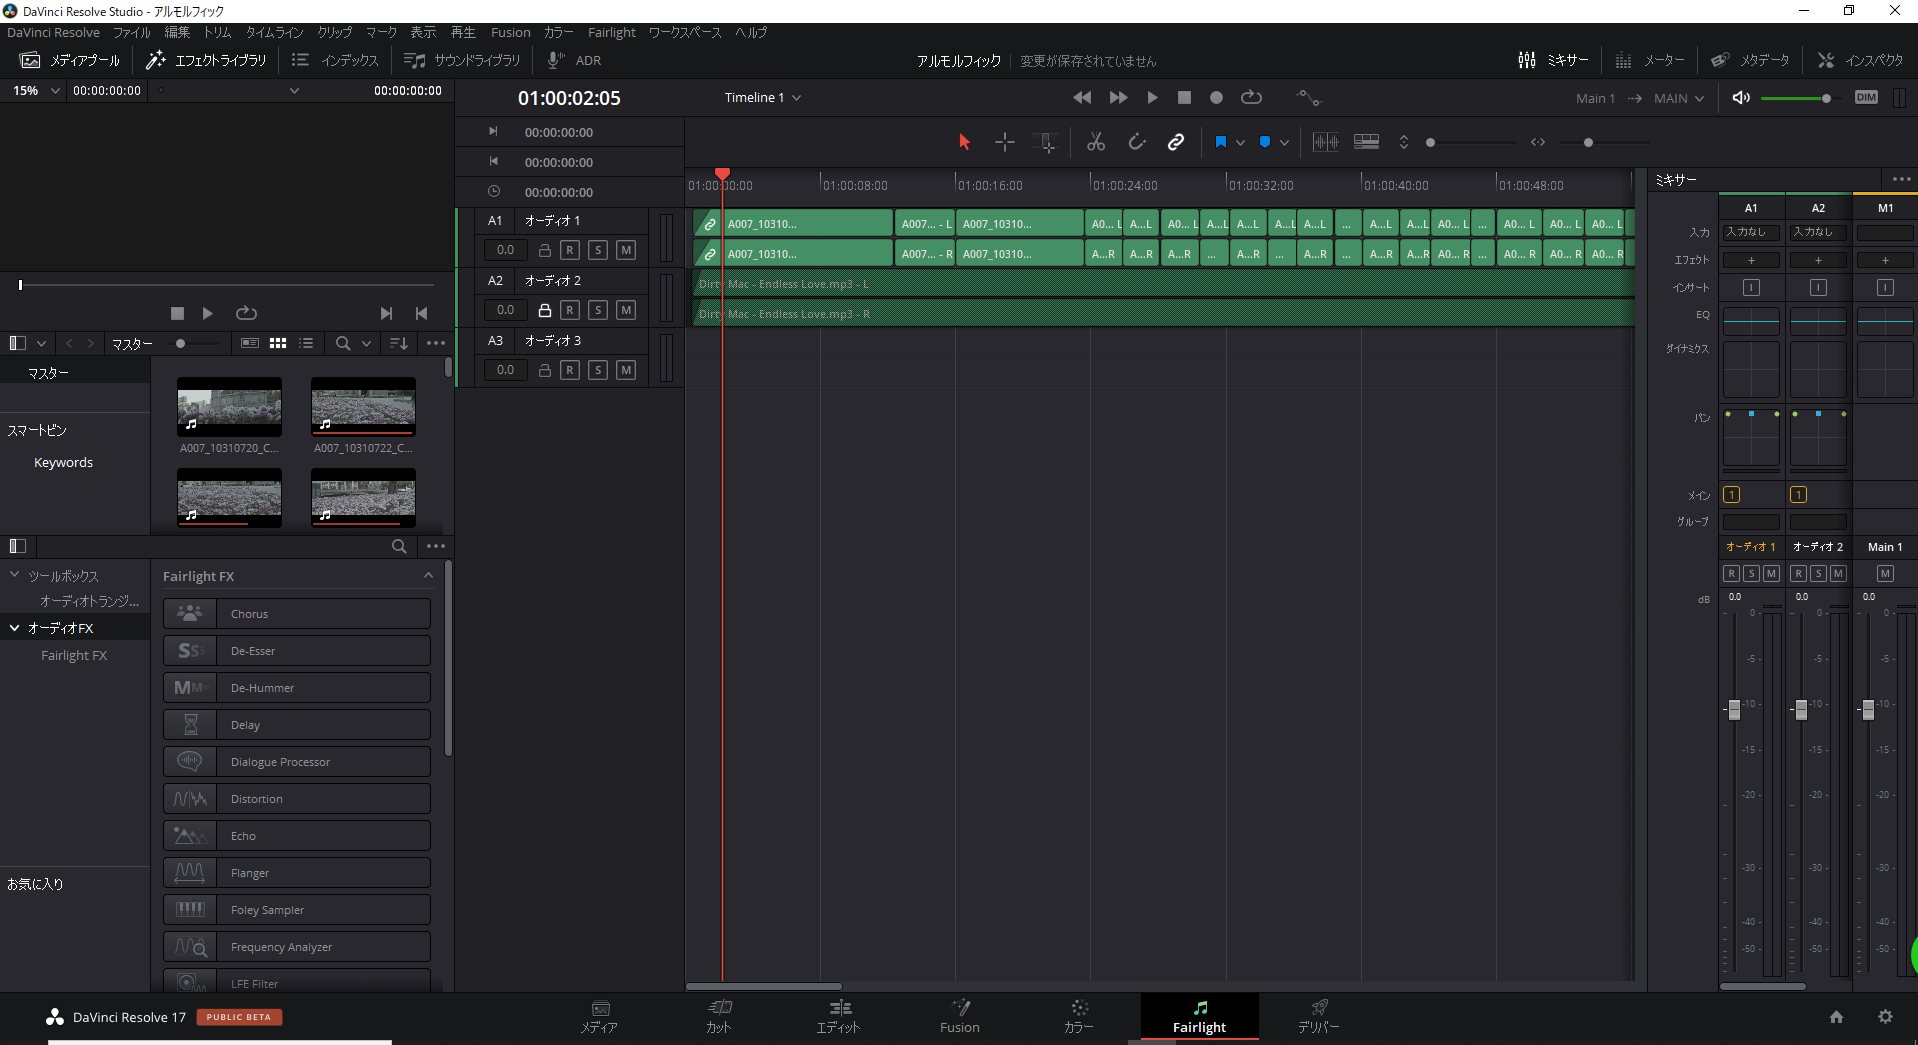Select the razor scissors tool
1918x1045 pixels.
[x=1096, y=142]
